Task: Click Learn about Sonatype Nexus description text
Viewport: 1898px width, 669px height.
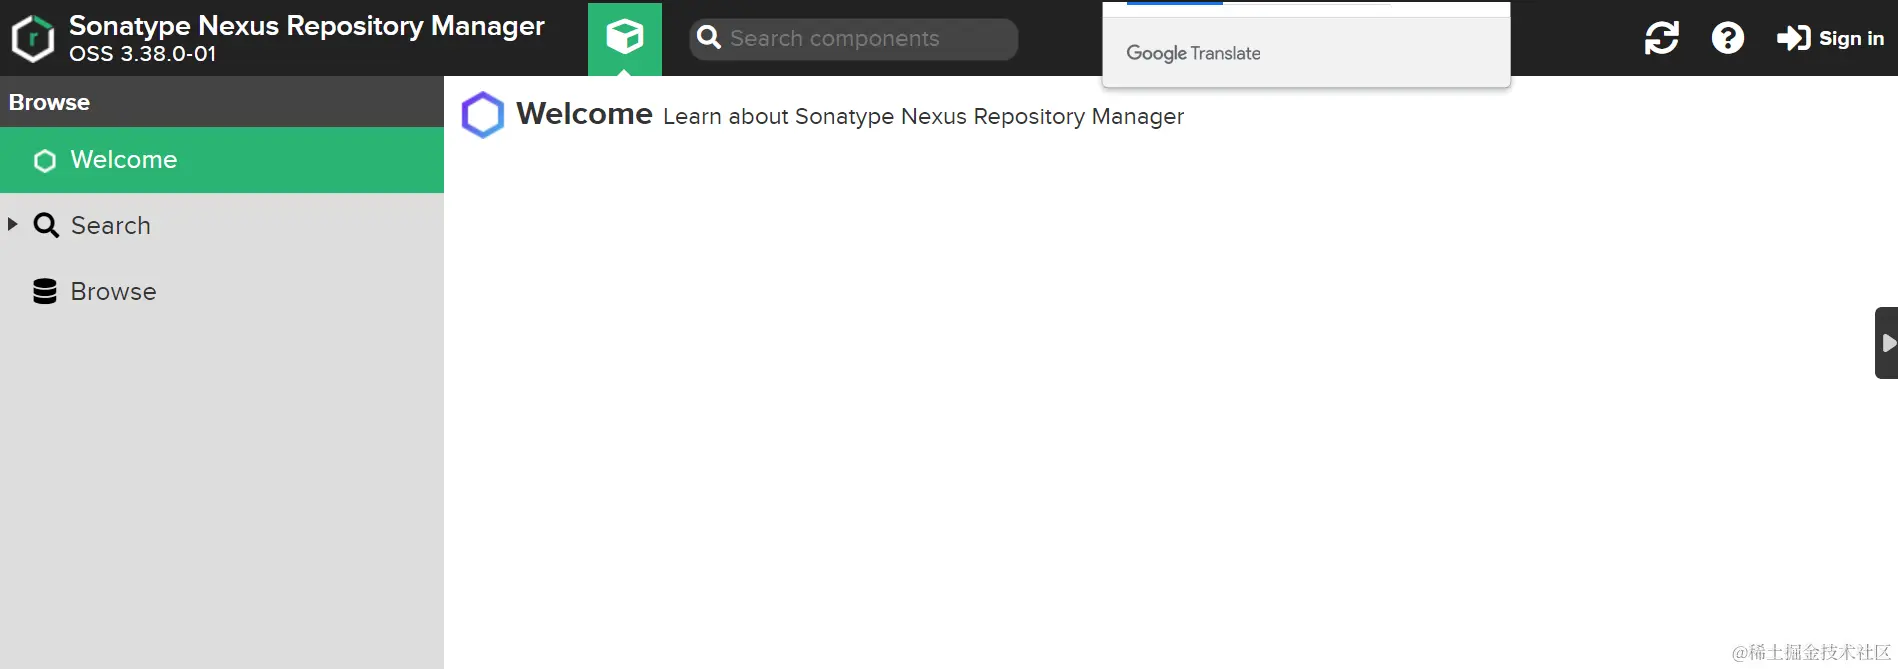Action: point(923,117)
